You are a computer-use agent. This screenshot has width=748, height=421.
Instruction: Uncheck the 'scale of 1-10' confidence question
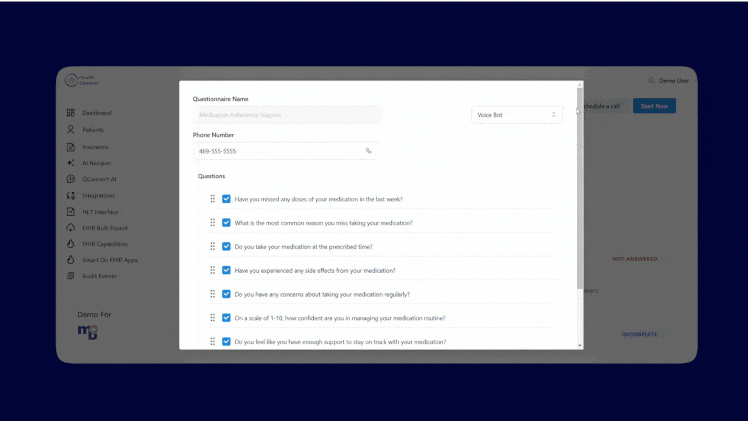coord(227,318)
